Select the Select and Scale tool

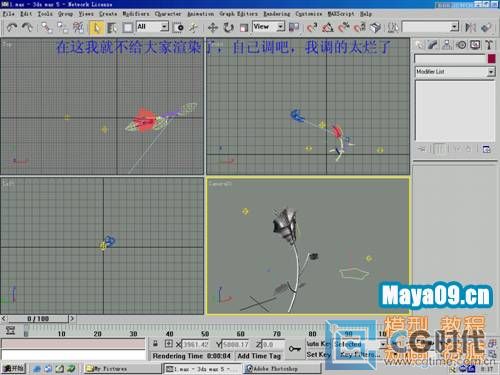click(x=244, y=27)
